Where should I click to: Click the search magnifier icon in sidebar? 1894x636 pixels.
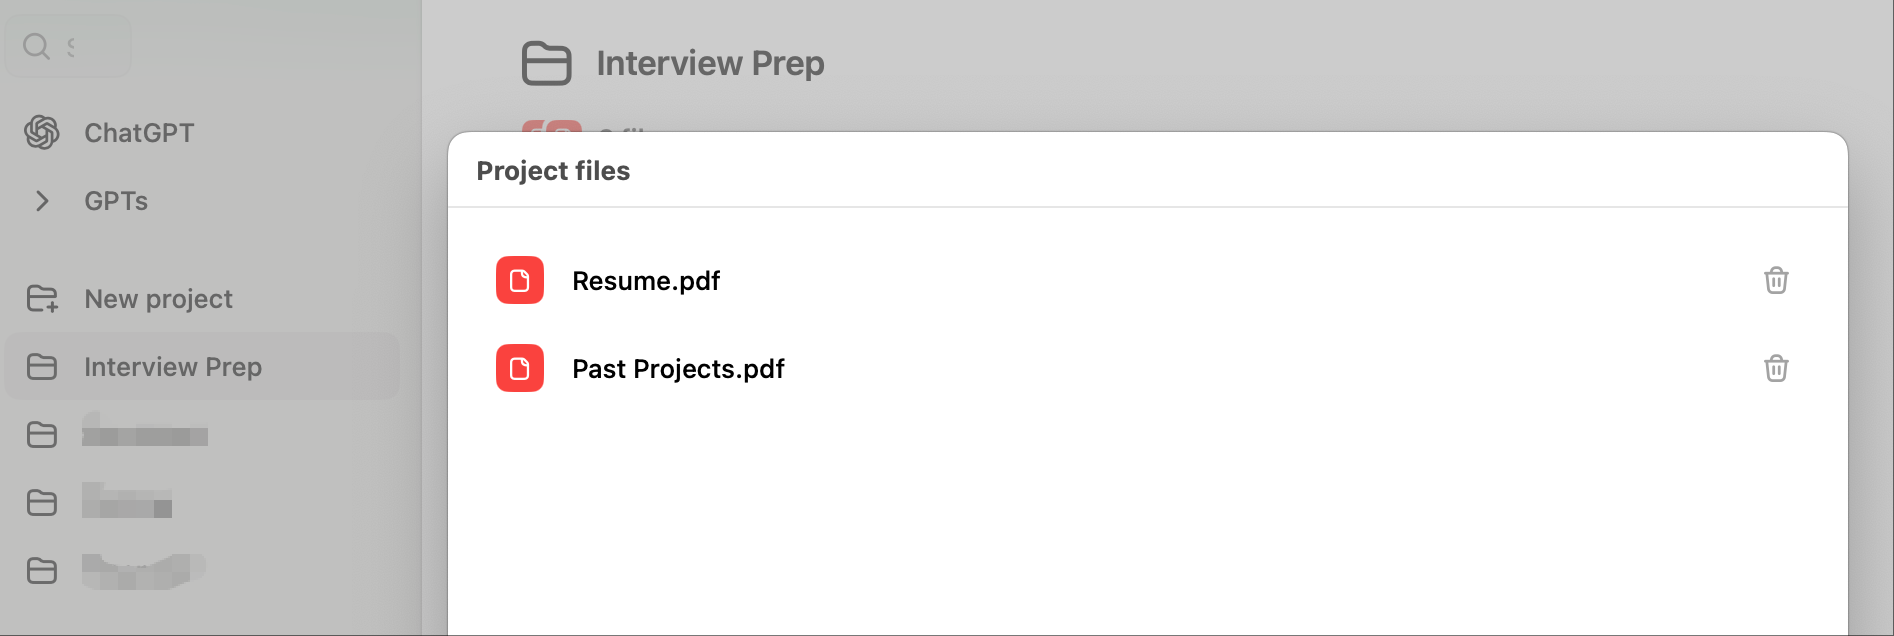coord(37,45)
